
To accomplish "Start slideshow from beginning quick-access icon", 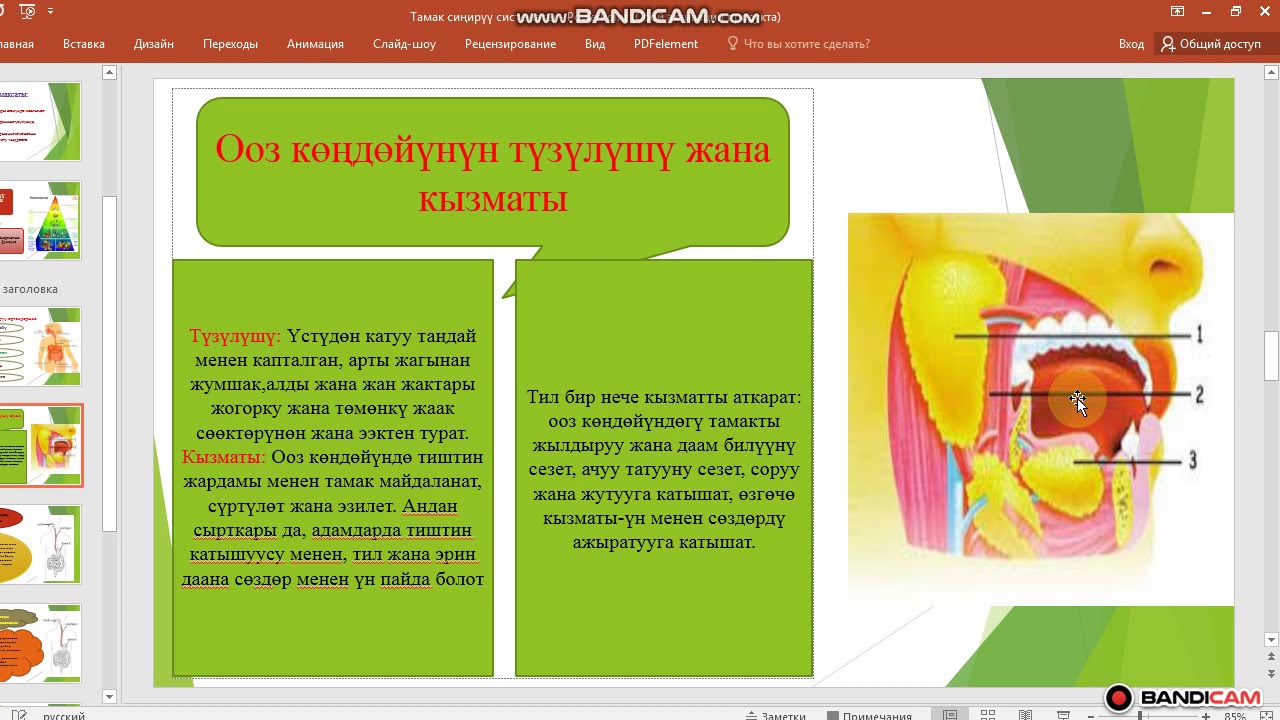I will click(x=27, y=12).
